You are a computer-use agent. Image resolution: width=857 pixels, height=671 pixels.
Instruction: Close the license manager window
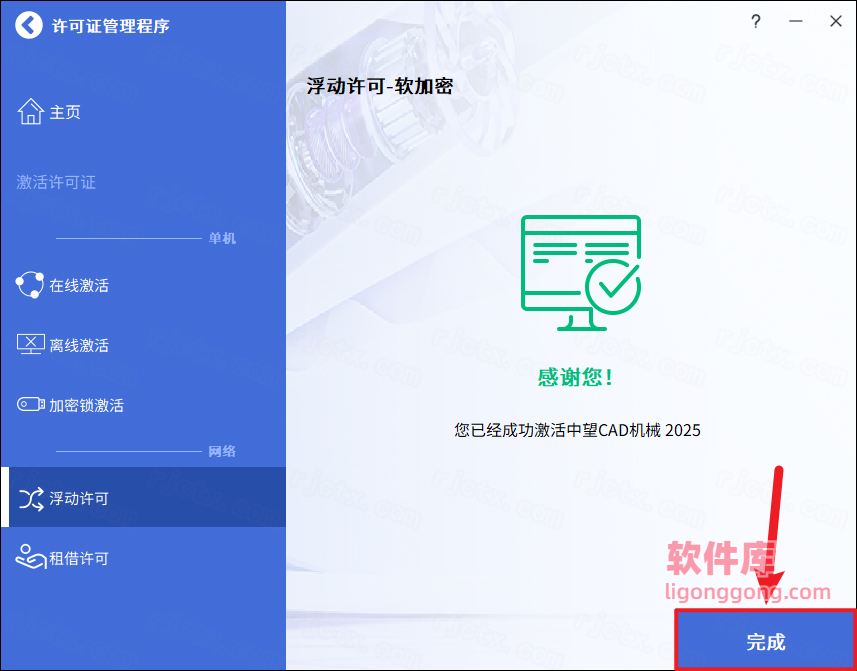[836, 21]
